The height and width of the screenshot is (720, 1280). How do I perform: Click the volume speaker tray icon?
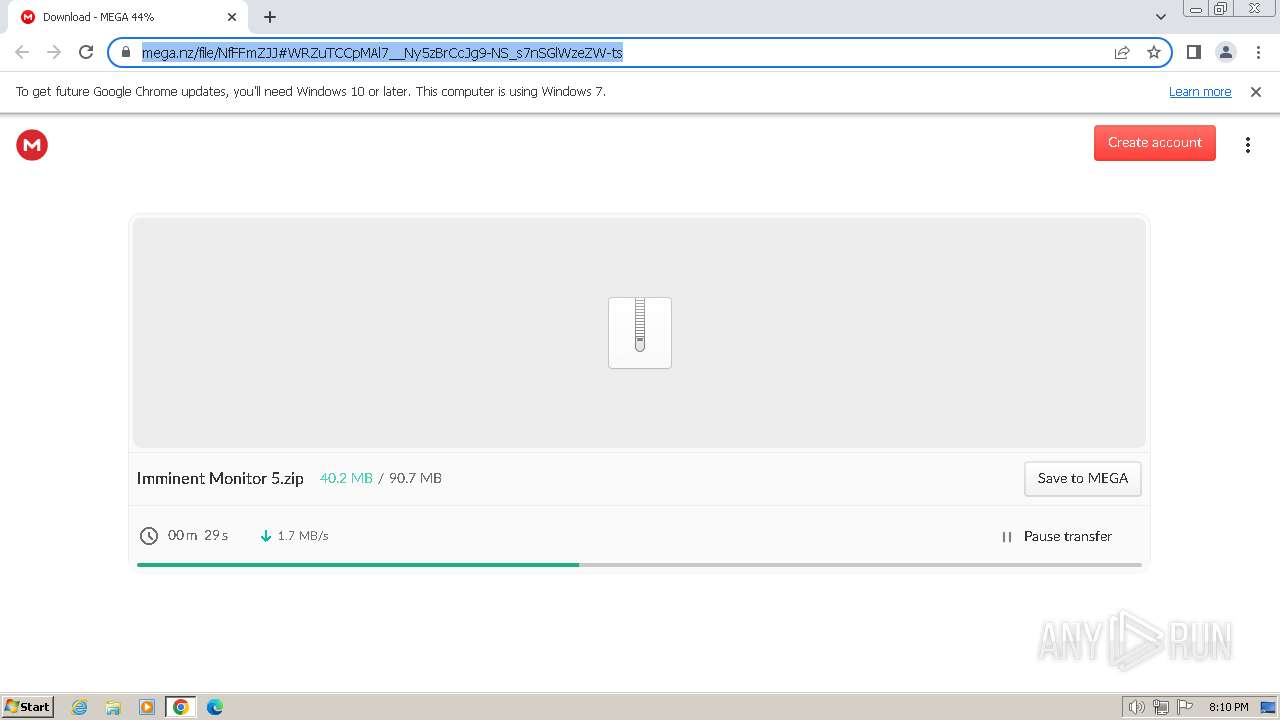coord(1136,707)
